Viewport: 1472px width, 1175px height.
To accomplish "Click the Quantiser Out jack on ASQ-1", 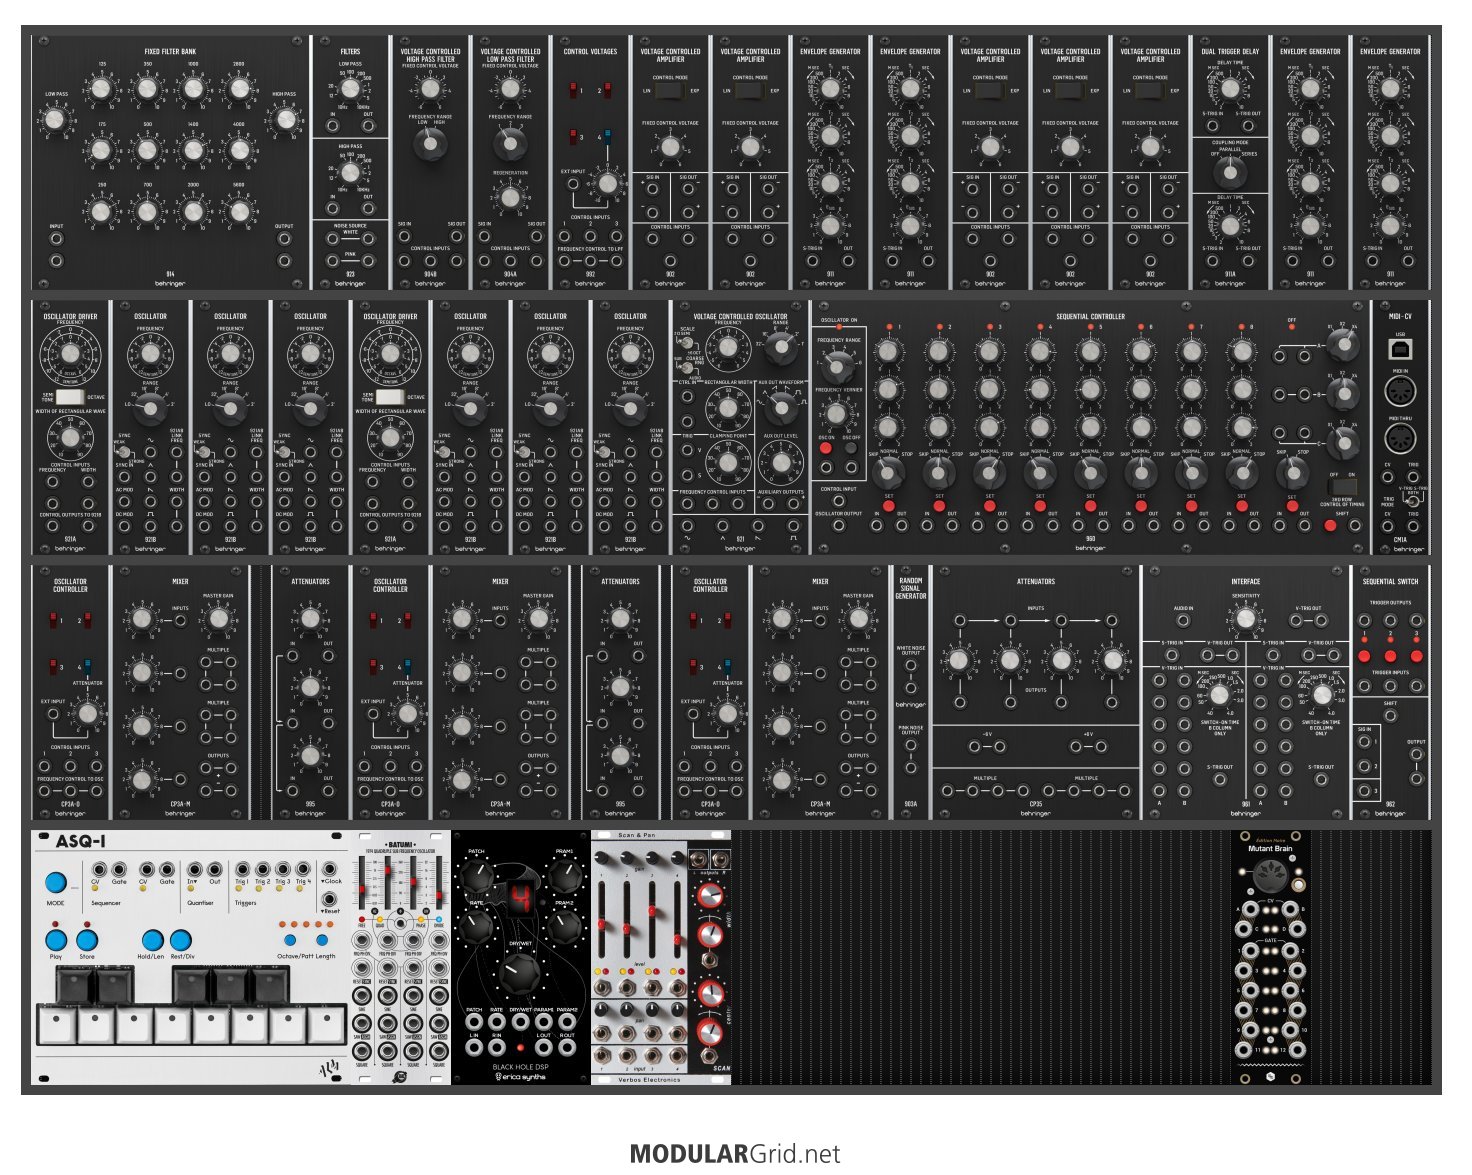I will pyautogui.click(x=215, y=870).
